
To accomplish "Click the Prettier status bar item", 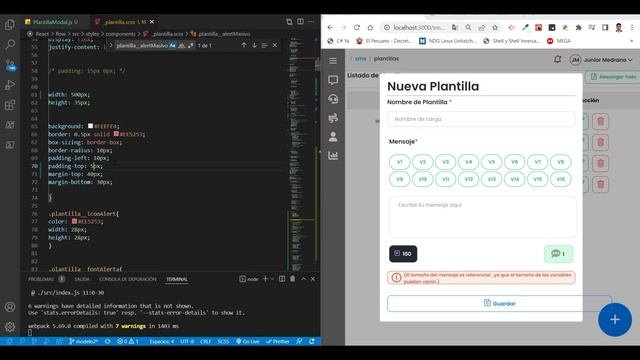I will 278,341.
